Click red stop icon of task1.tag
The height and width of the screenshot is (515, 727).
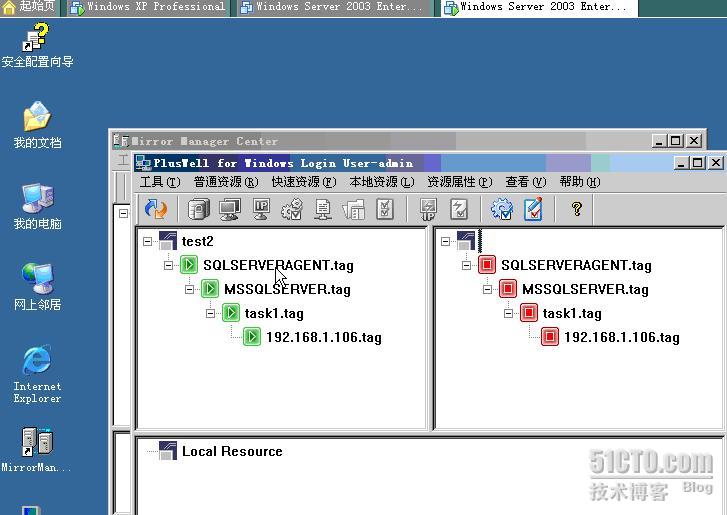pyautogui.click(x=529, y=313)
